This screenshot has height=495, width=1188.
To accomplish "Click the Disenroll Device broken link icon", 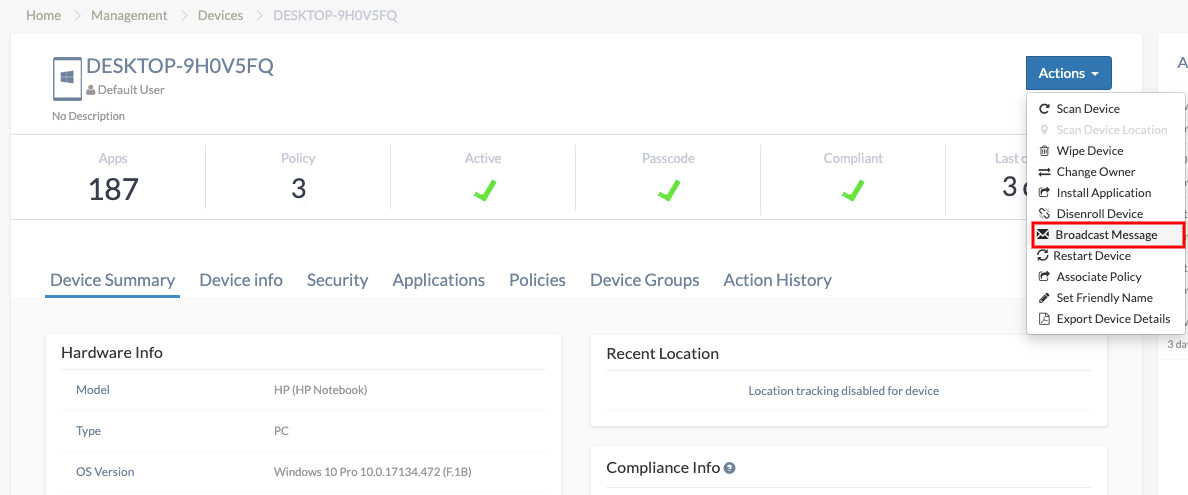I will 1044,214.
